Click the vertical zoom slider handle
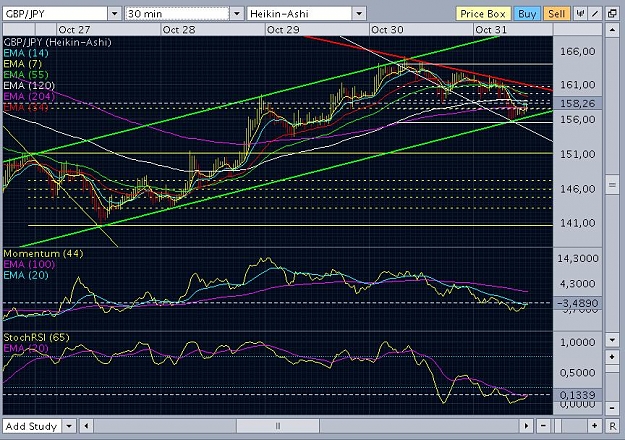Image resolution: width=625 pixels, height=440 pixels. (612, 369)
